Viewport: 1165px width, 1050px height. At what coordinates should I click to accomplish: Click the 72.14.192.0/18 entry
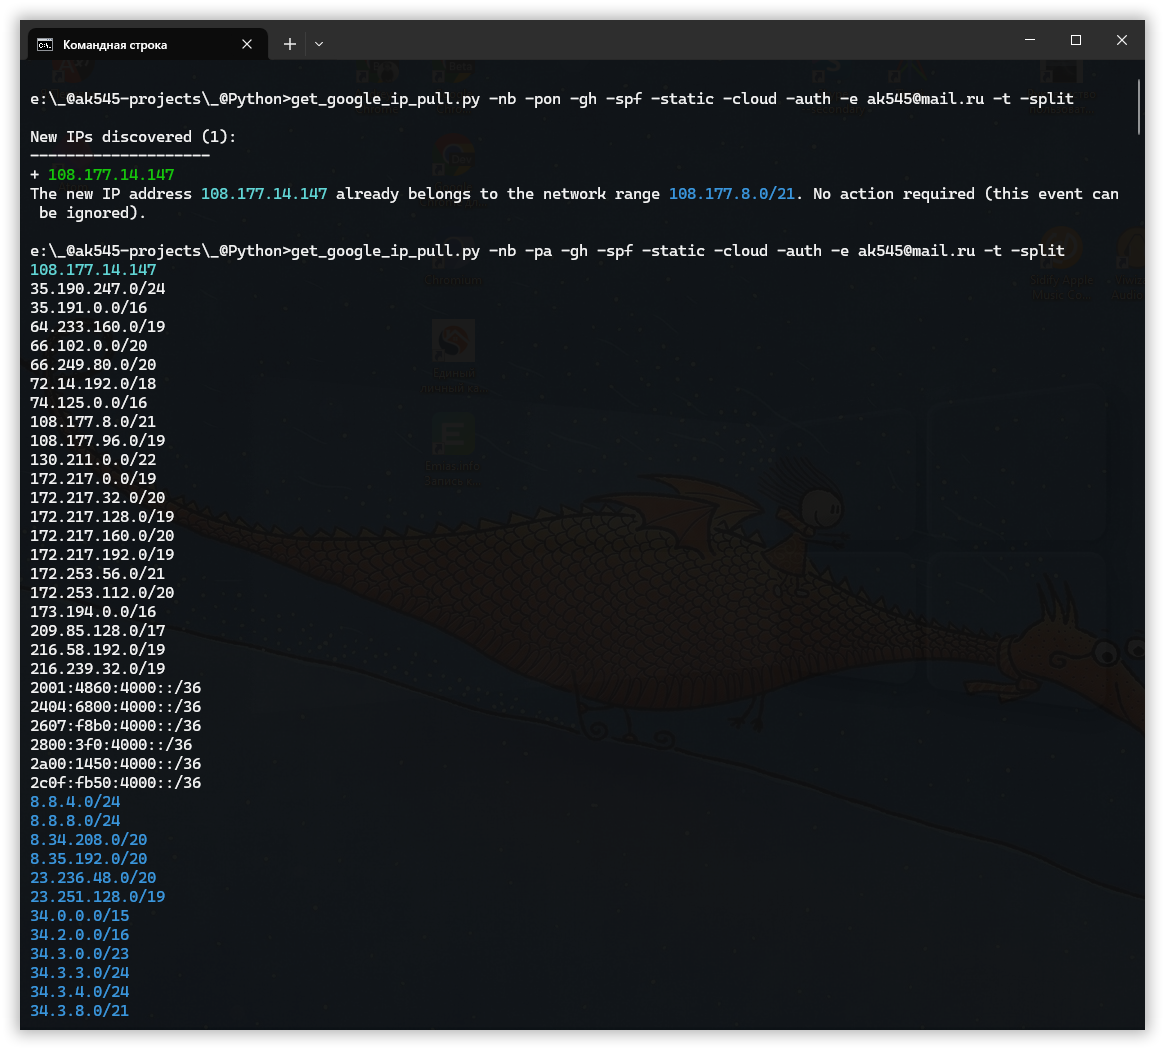coord(93,383)
